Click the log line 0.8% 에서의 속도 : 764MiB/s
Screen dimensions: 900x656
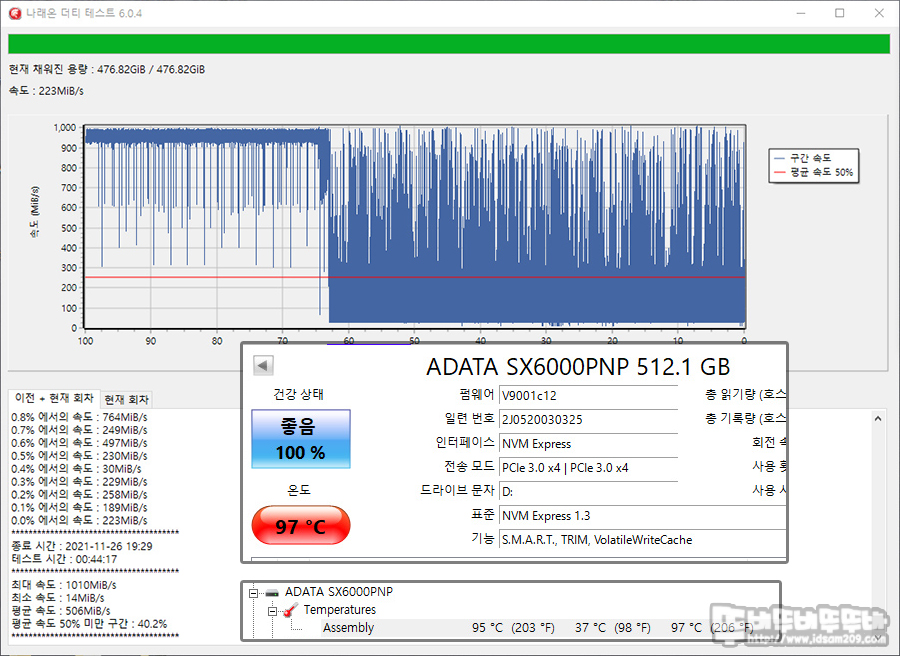coord(79,417)
